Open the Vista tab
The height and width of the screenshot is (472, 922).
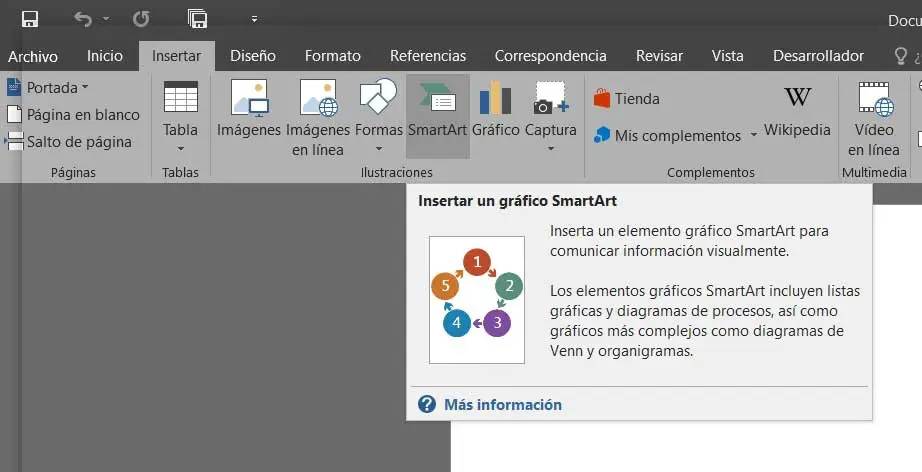click(x=727, y=56)
